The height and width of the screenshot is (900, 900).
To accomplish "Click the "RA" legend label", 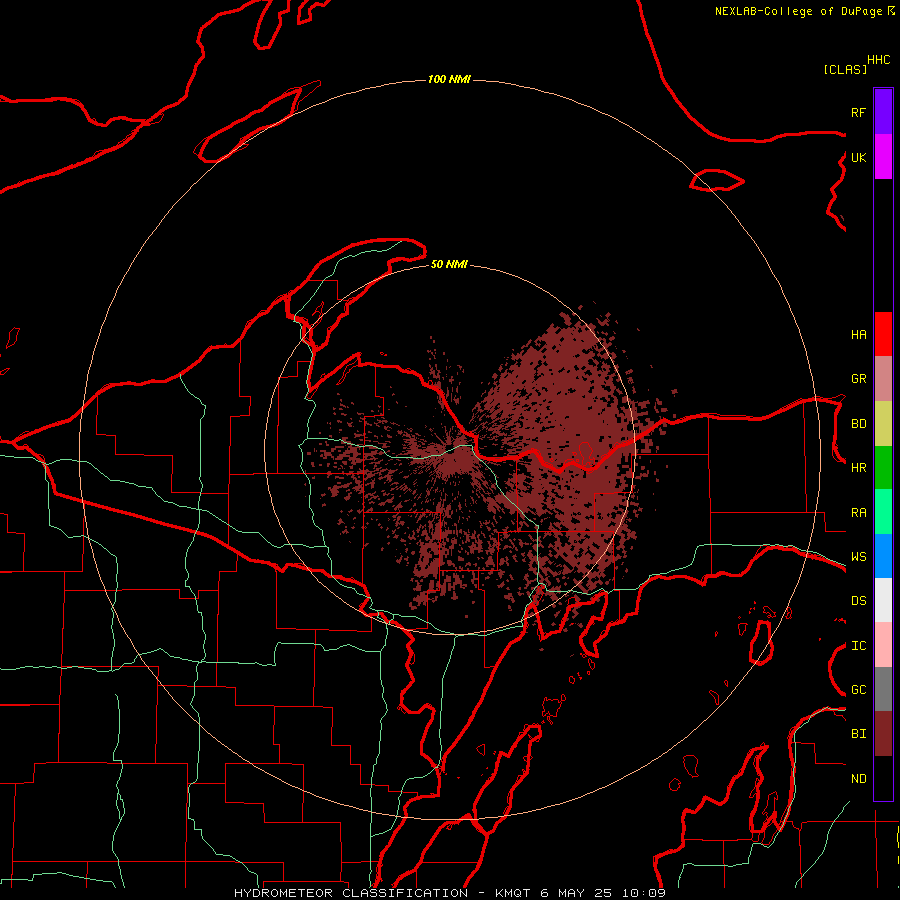I will (858, 512).
